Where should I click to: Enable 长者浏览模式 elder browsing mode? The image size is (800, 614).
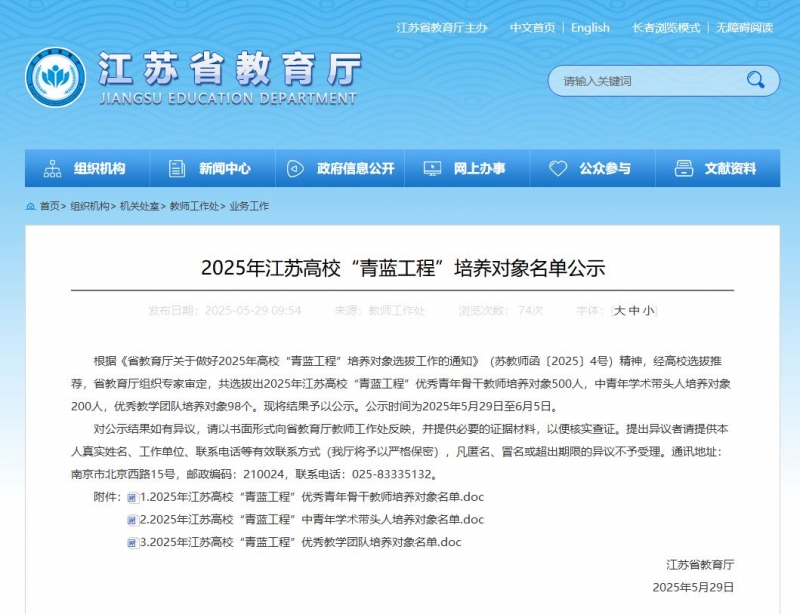(x=666, y=28)
